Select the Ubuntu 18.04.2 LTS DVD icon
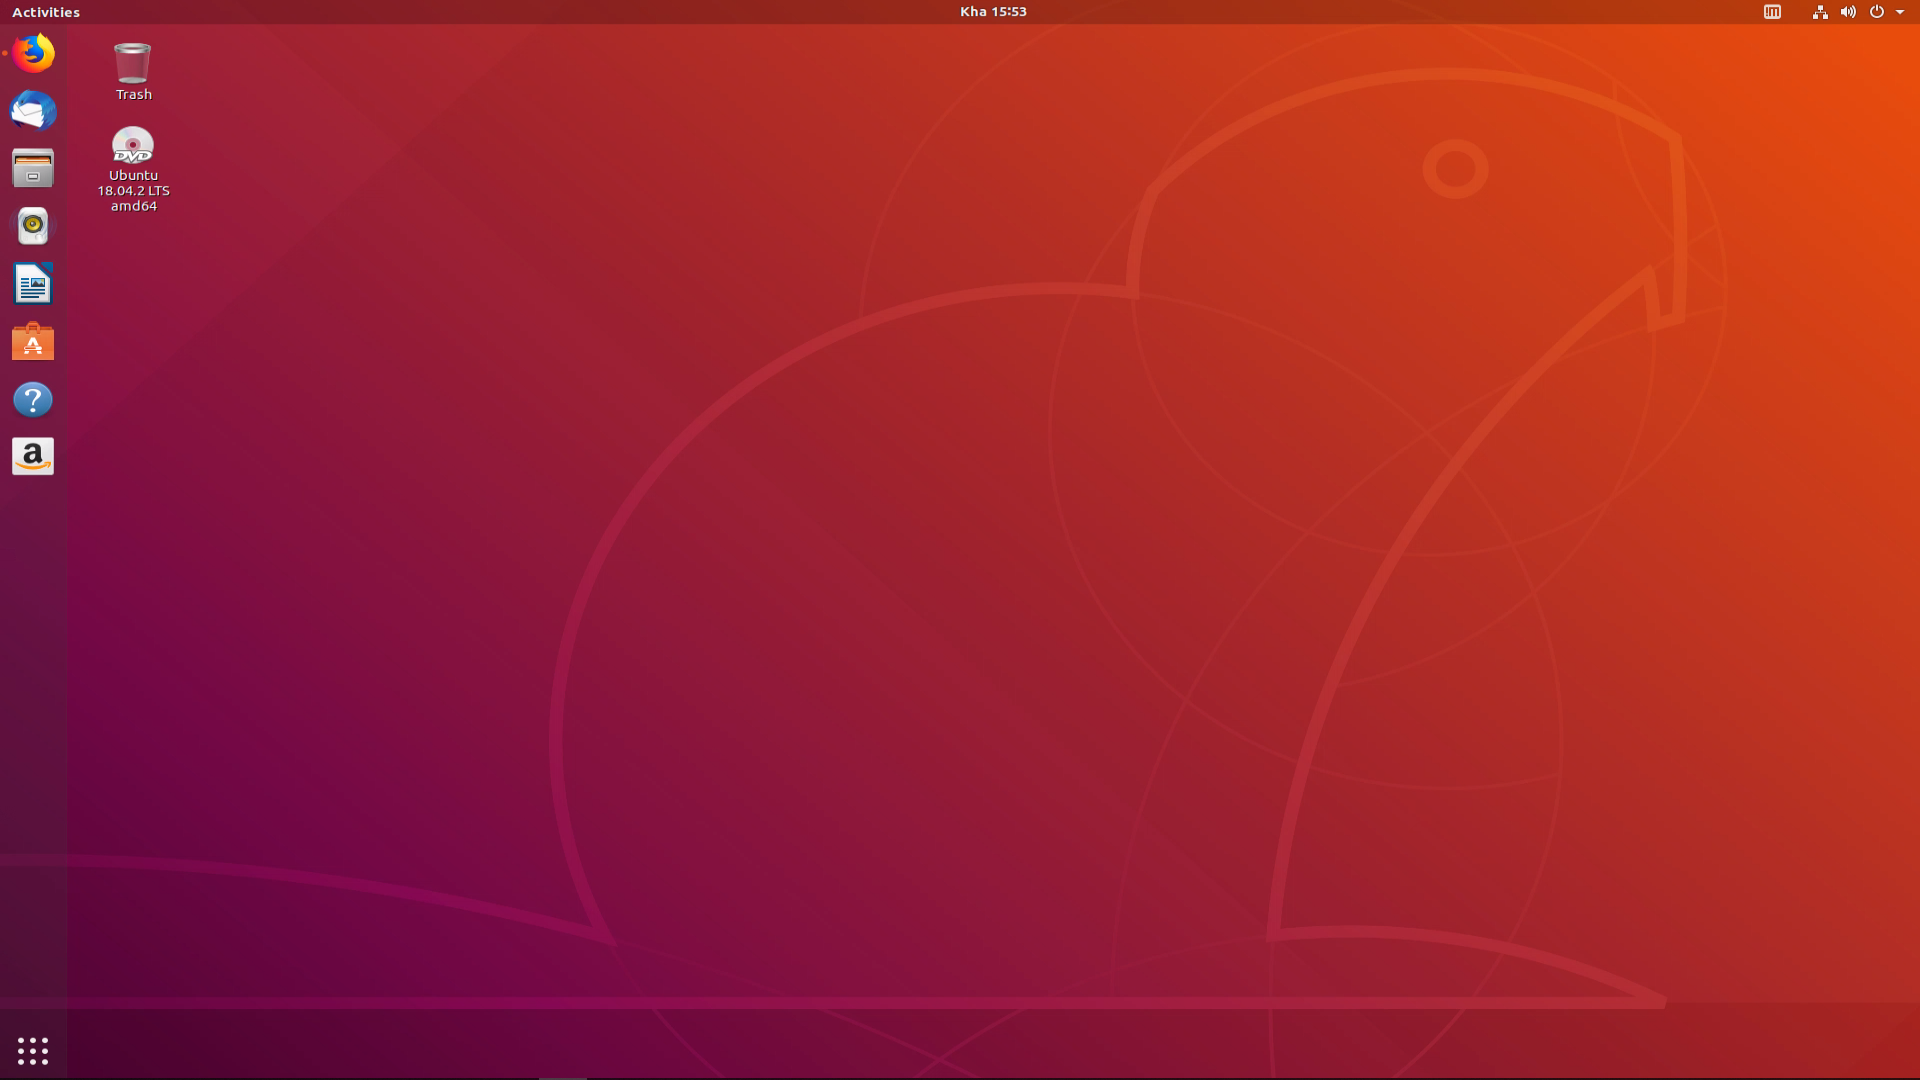The image size is (1920, 1080). [x=133, y=145]
